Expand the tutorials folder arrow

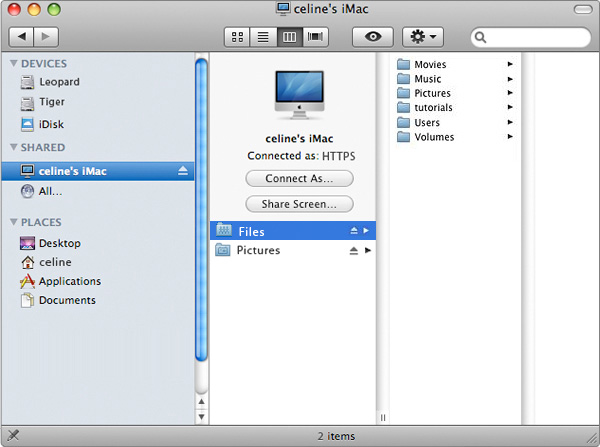pos(510,107)
